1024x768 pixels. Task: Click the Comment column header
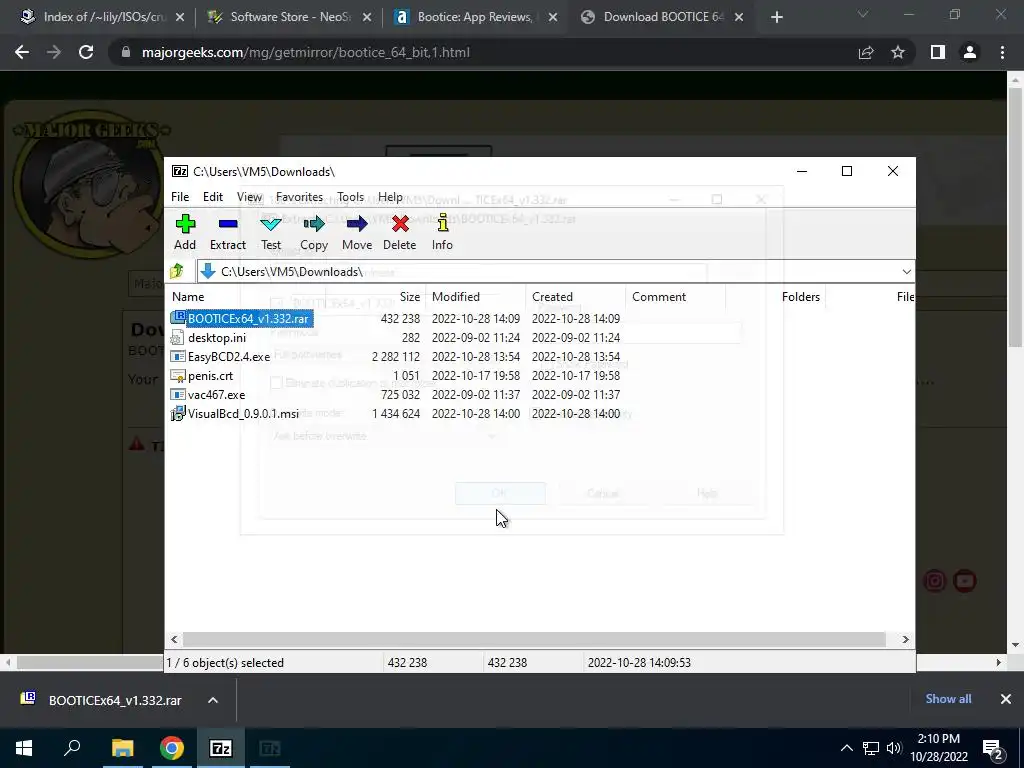coord(659,296)
